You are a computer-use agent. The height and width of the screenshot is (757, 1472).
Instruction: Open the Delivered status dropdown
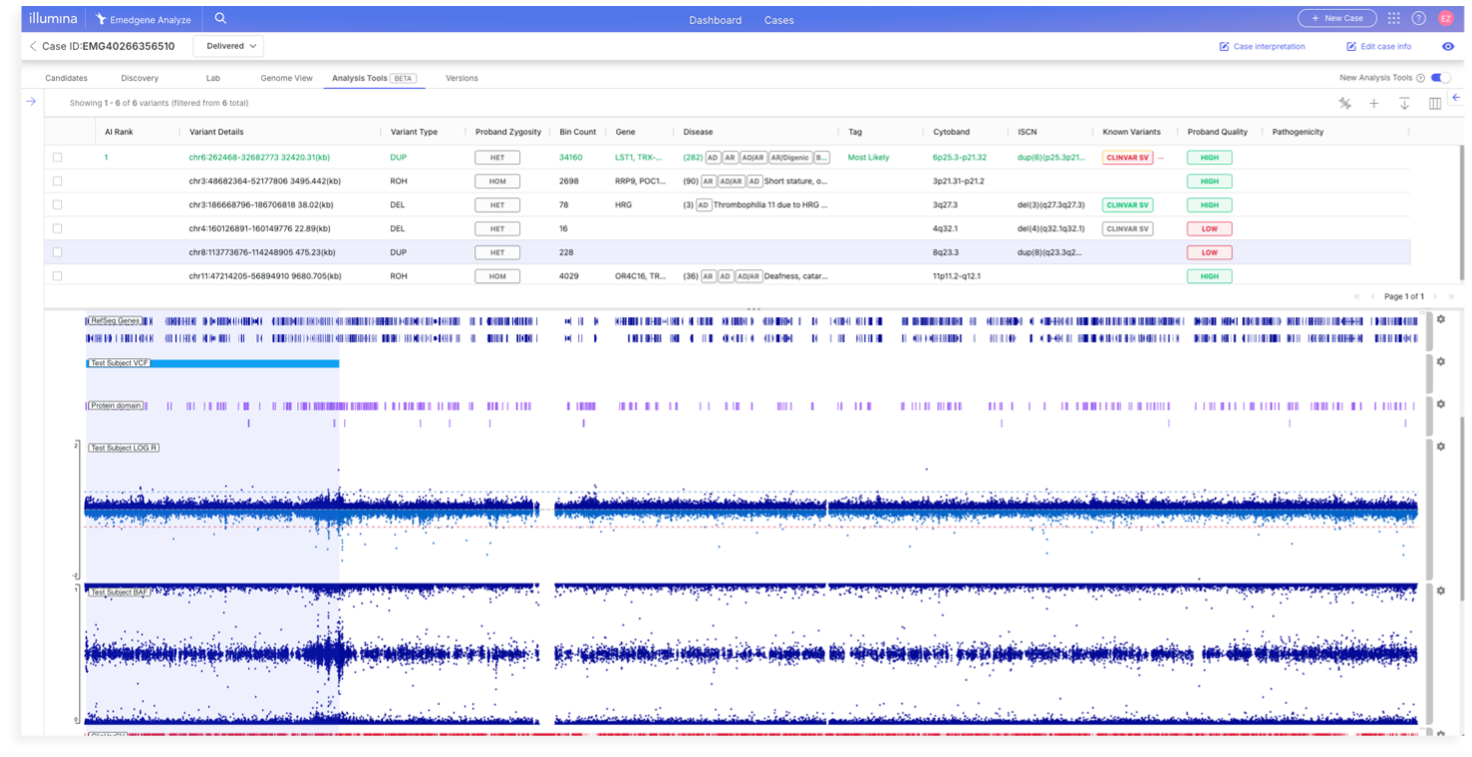(227, 46)
